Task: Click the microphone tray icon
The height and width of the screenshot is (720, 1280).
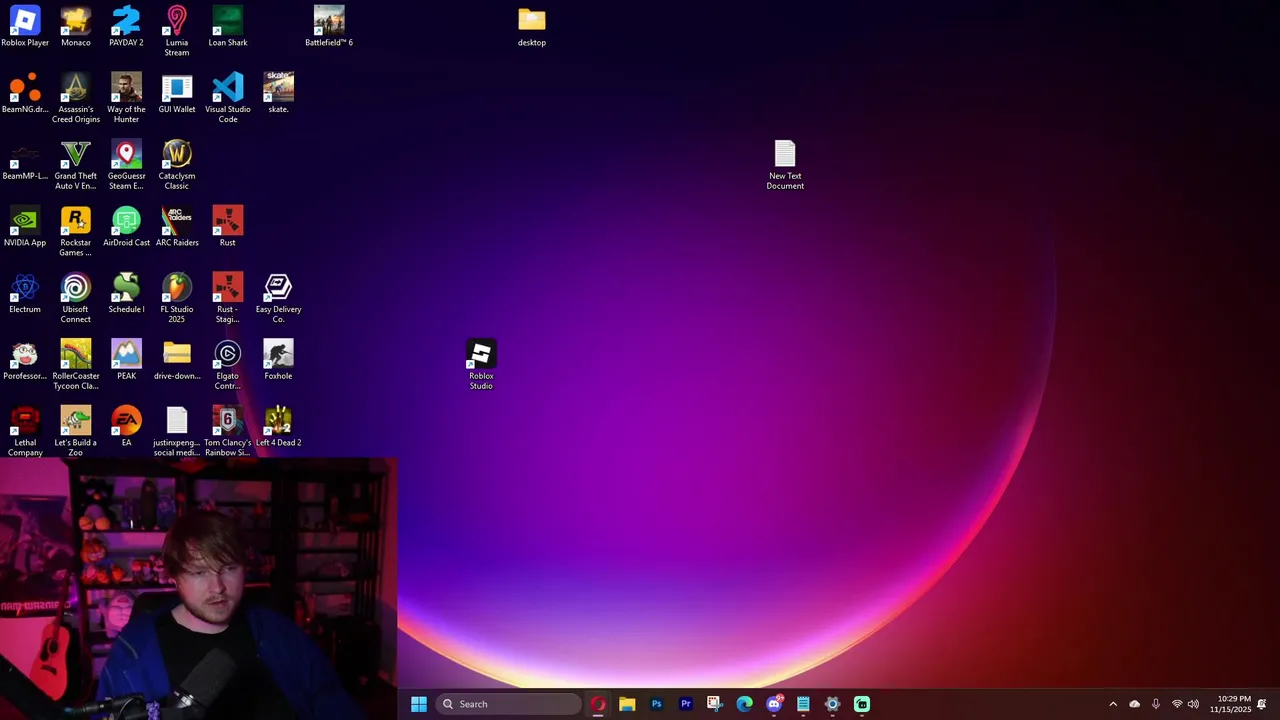Action: pos(1156,704)
